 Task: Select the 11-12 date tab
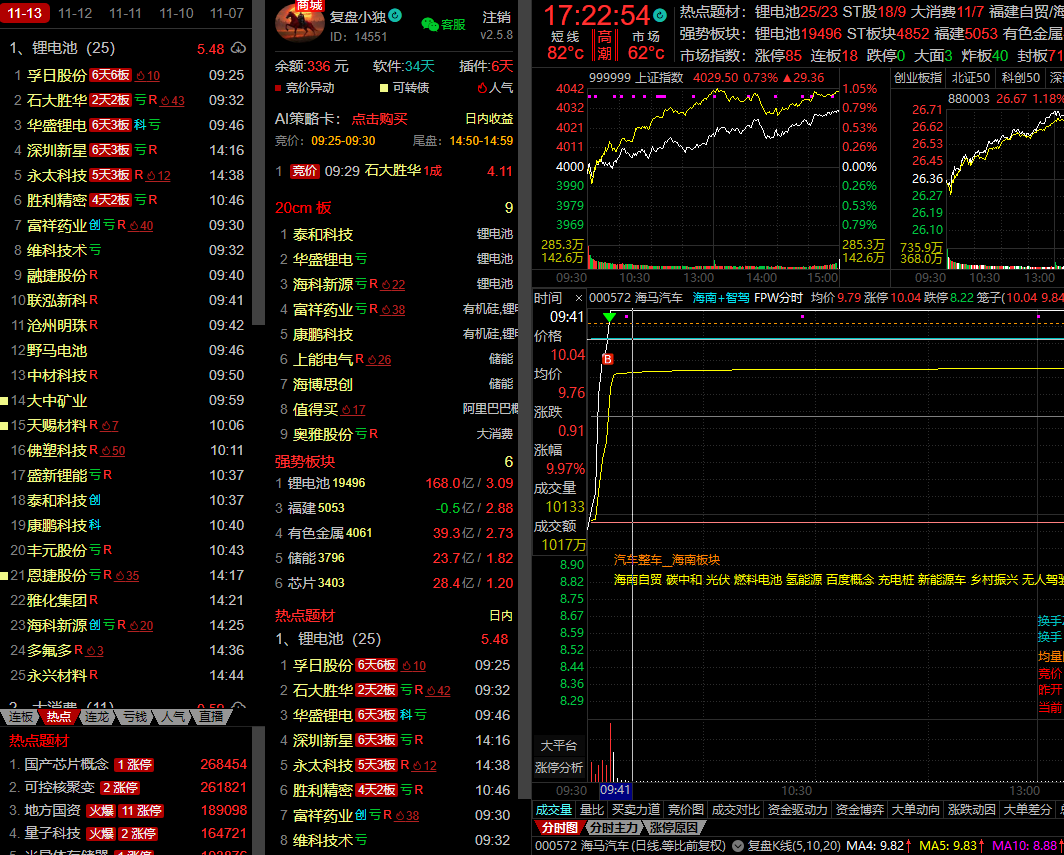pos(76,13)
